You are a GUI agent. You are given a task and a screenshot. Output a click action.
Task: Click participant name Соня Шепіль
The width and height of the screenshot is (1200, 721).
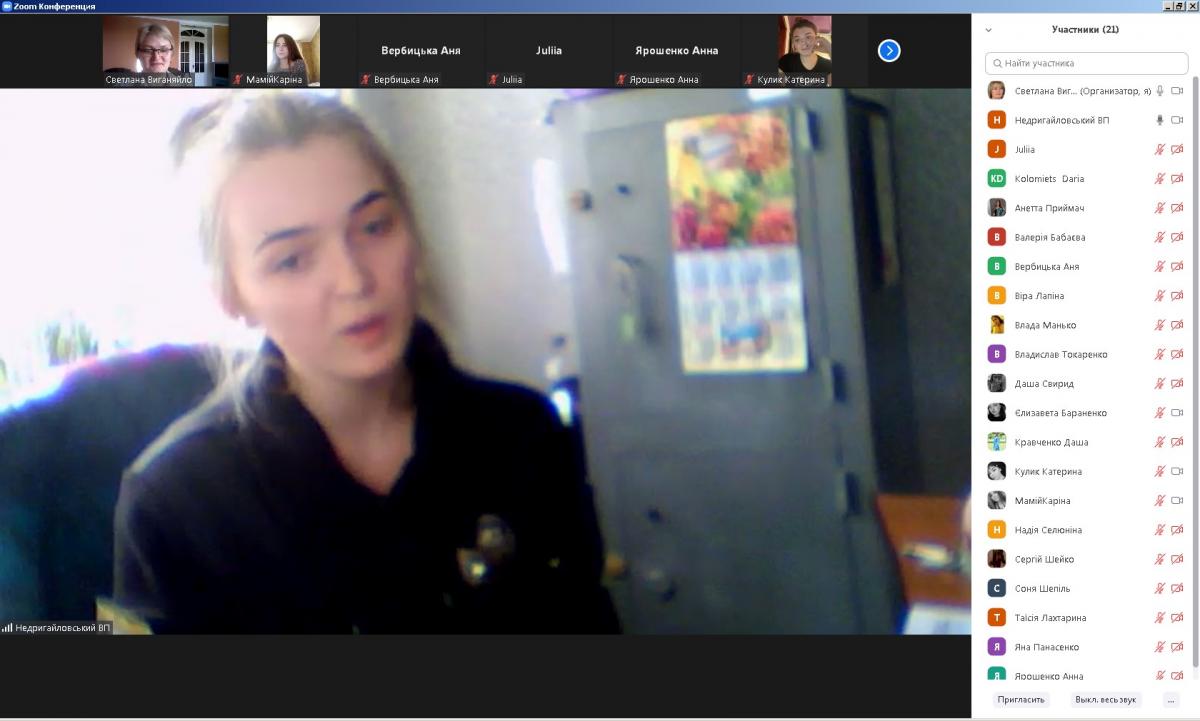coord(1042,588)
